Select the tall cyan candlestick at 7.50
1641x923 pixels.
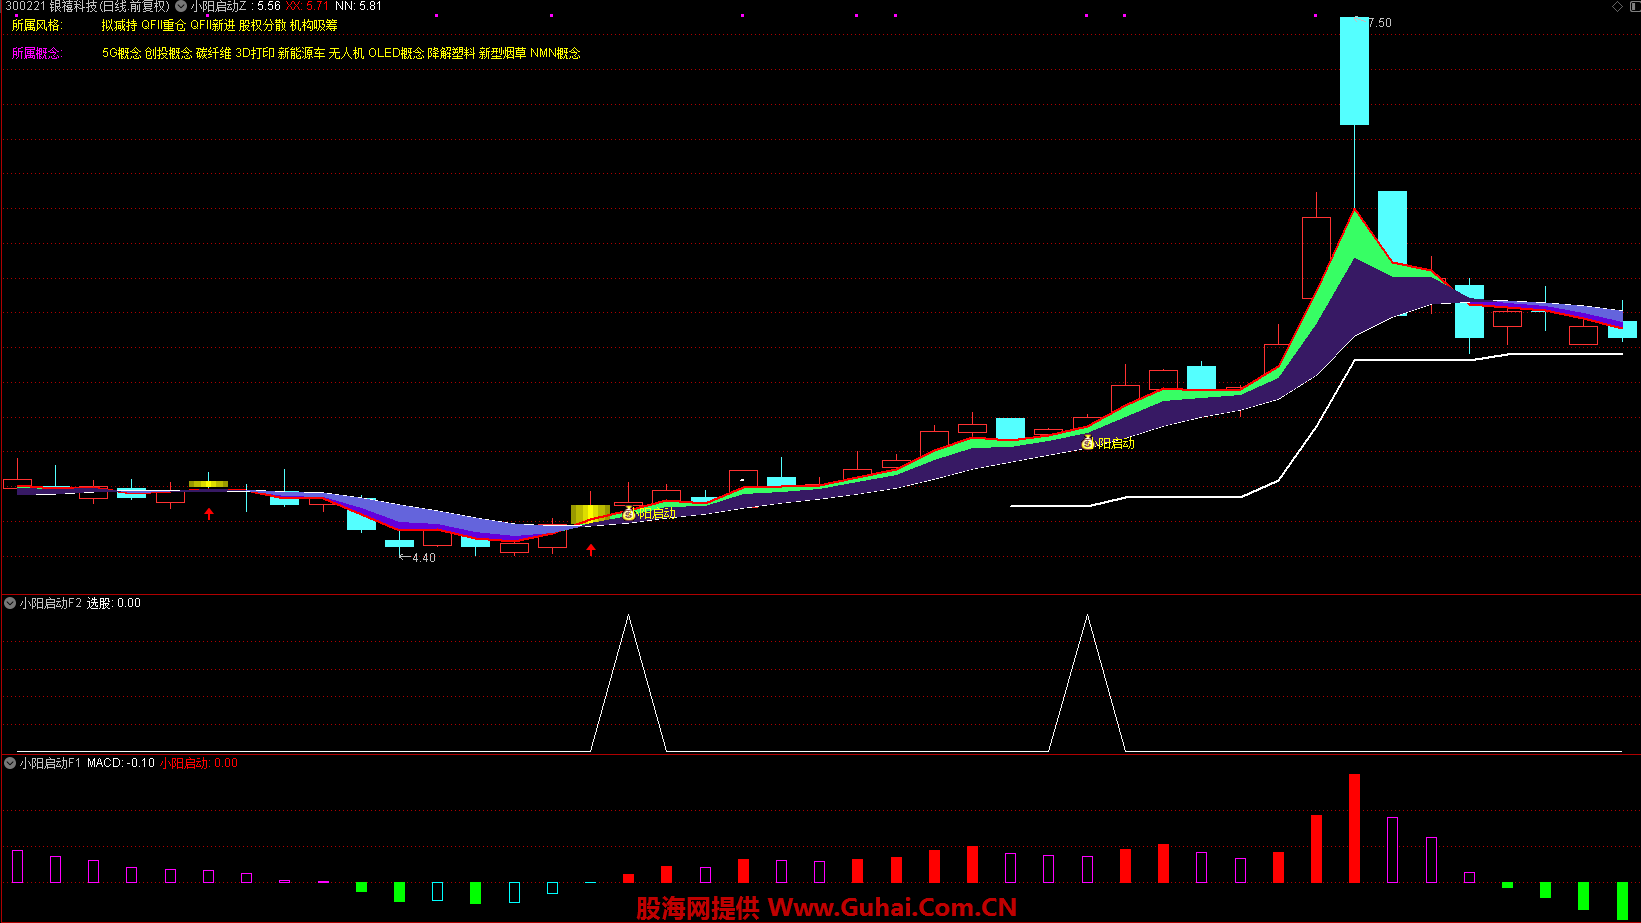pos(1354,71)
